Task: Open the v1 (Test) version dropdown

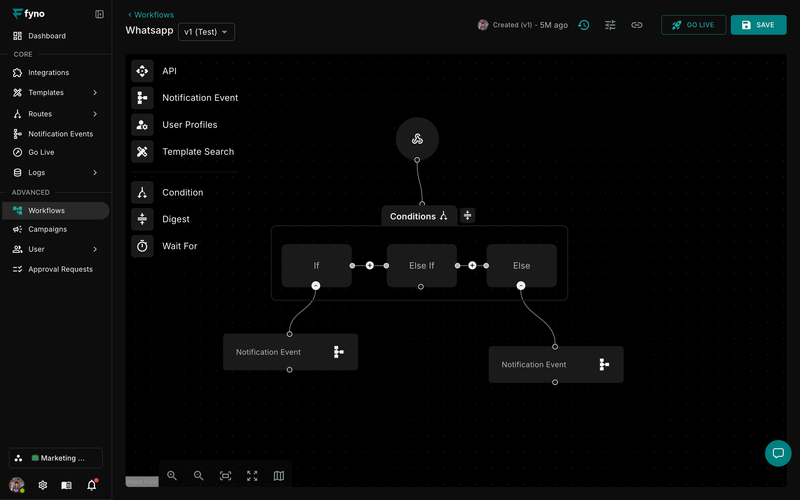Action: 206,32
